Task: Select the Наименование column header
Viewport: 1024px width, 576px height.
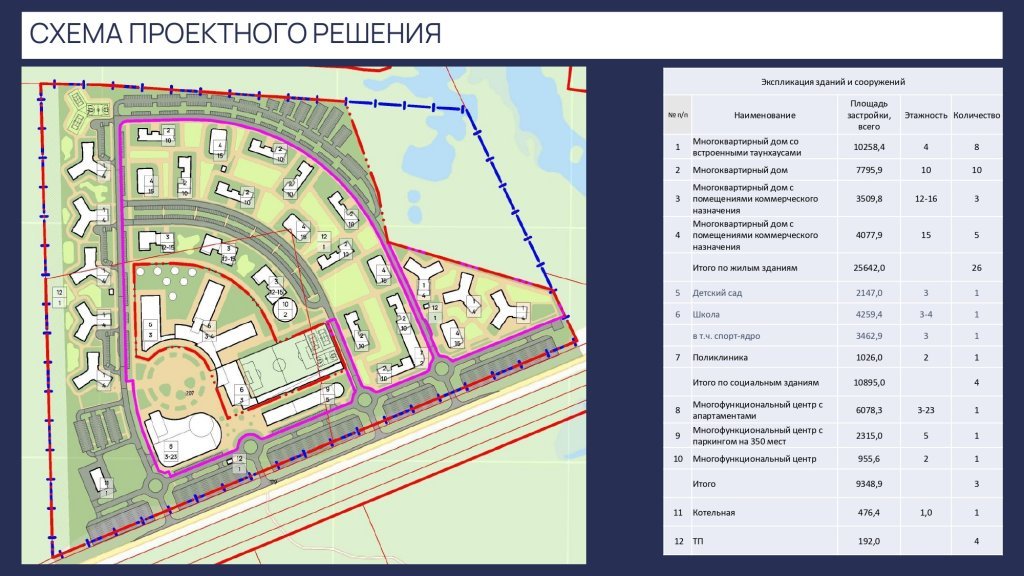Action: [x=763, y=115]
